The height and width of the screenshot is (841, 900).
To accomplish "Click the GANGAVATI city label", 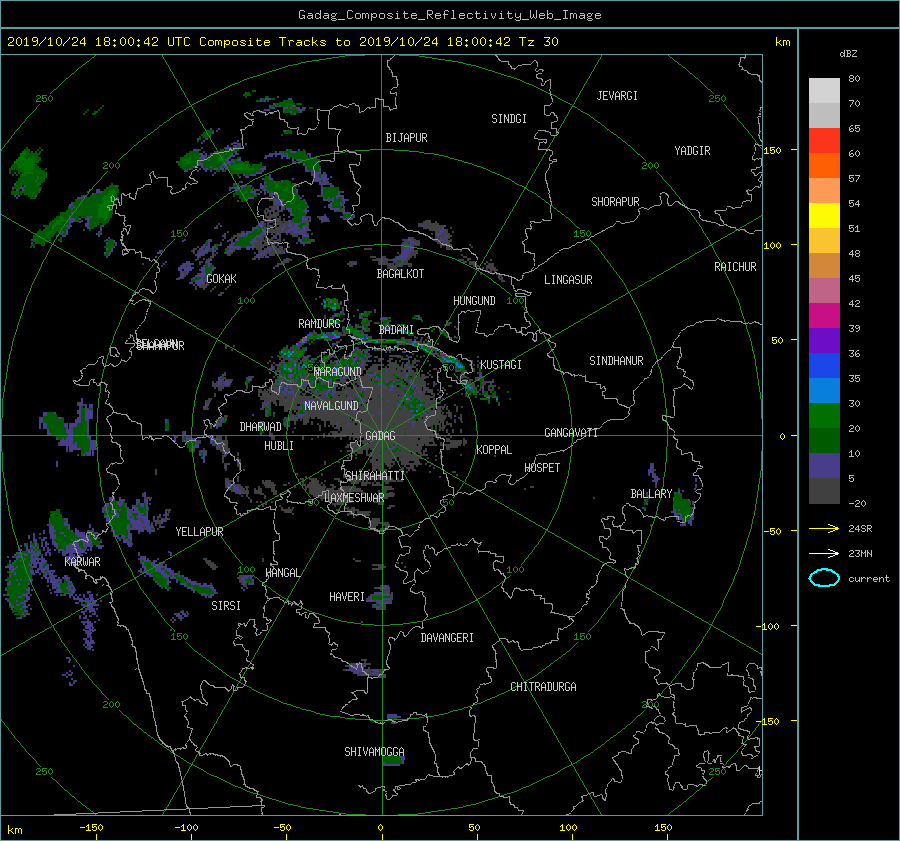I will click(x=571, y=432).
